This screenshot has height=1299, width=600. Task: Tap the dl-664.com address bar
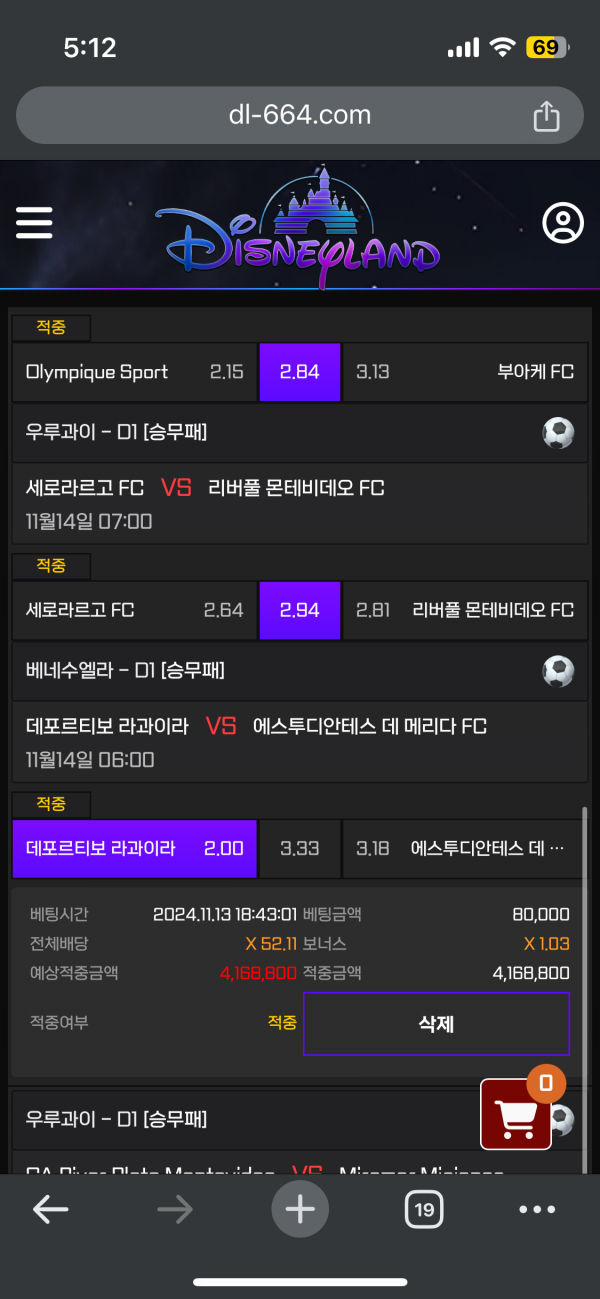pos(300,115)
